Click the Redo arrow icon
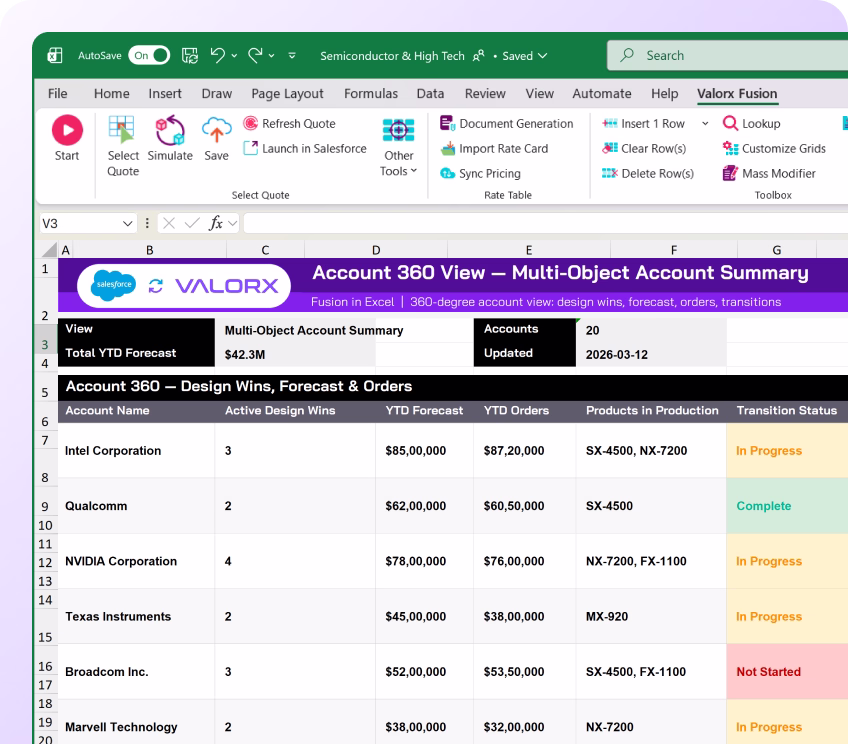 coord(255,55)
